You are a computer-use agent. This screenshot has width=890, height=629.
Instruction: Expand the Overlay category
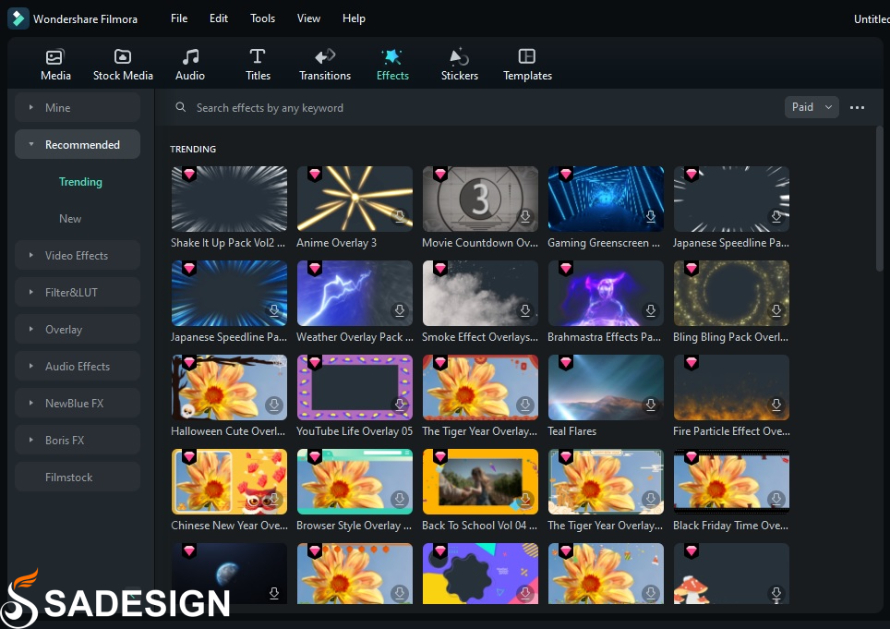[77, 329]
